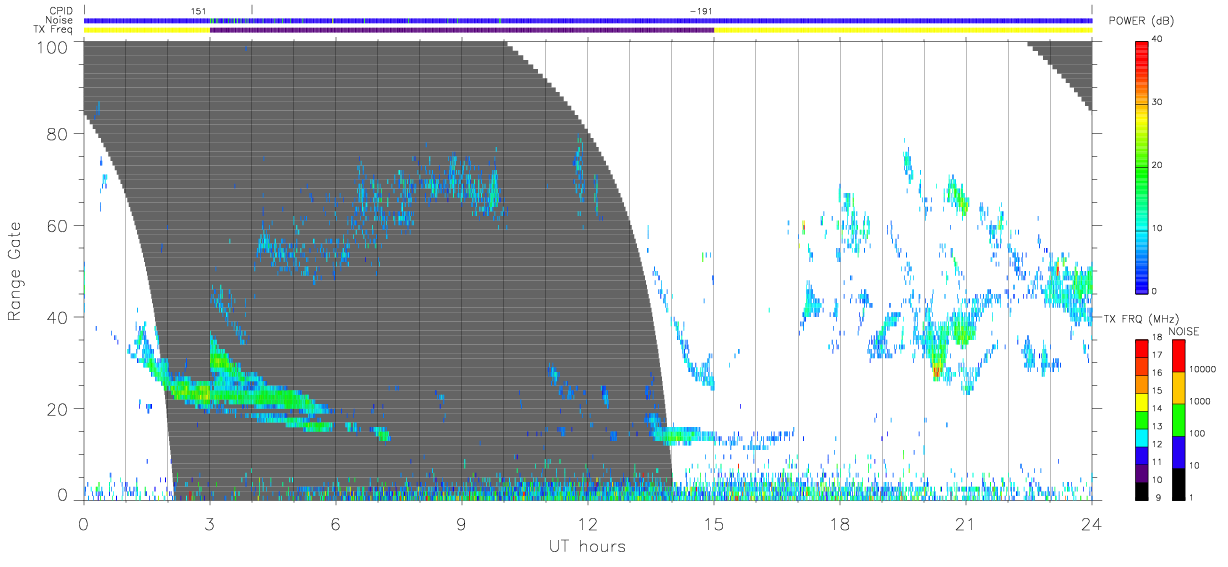
Task: Click the 18 label on TX FRQ legend
Action: click(x=1156, y=339)
